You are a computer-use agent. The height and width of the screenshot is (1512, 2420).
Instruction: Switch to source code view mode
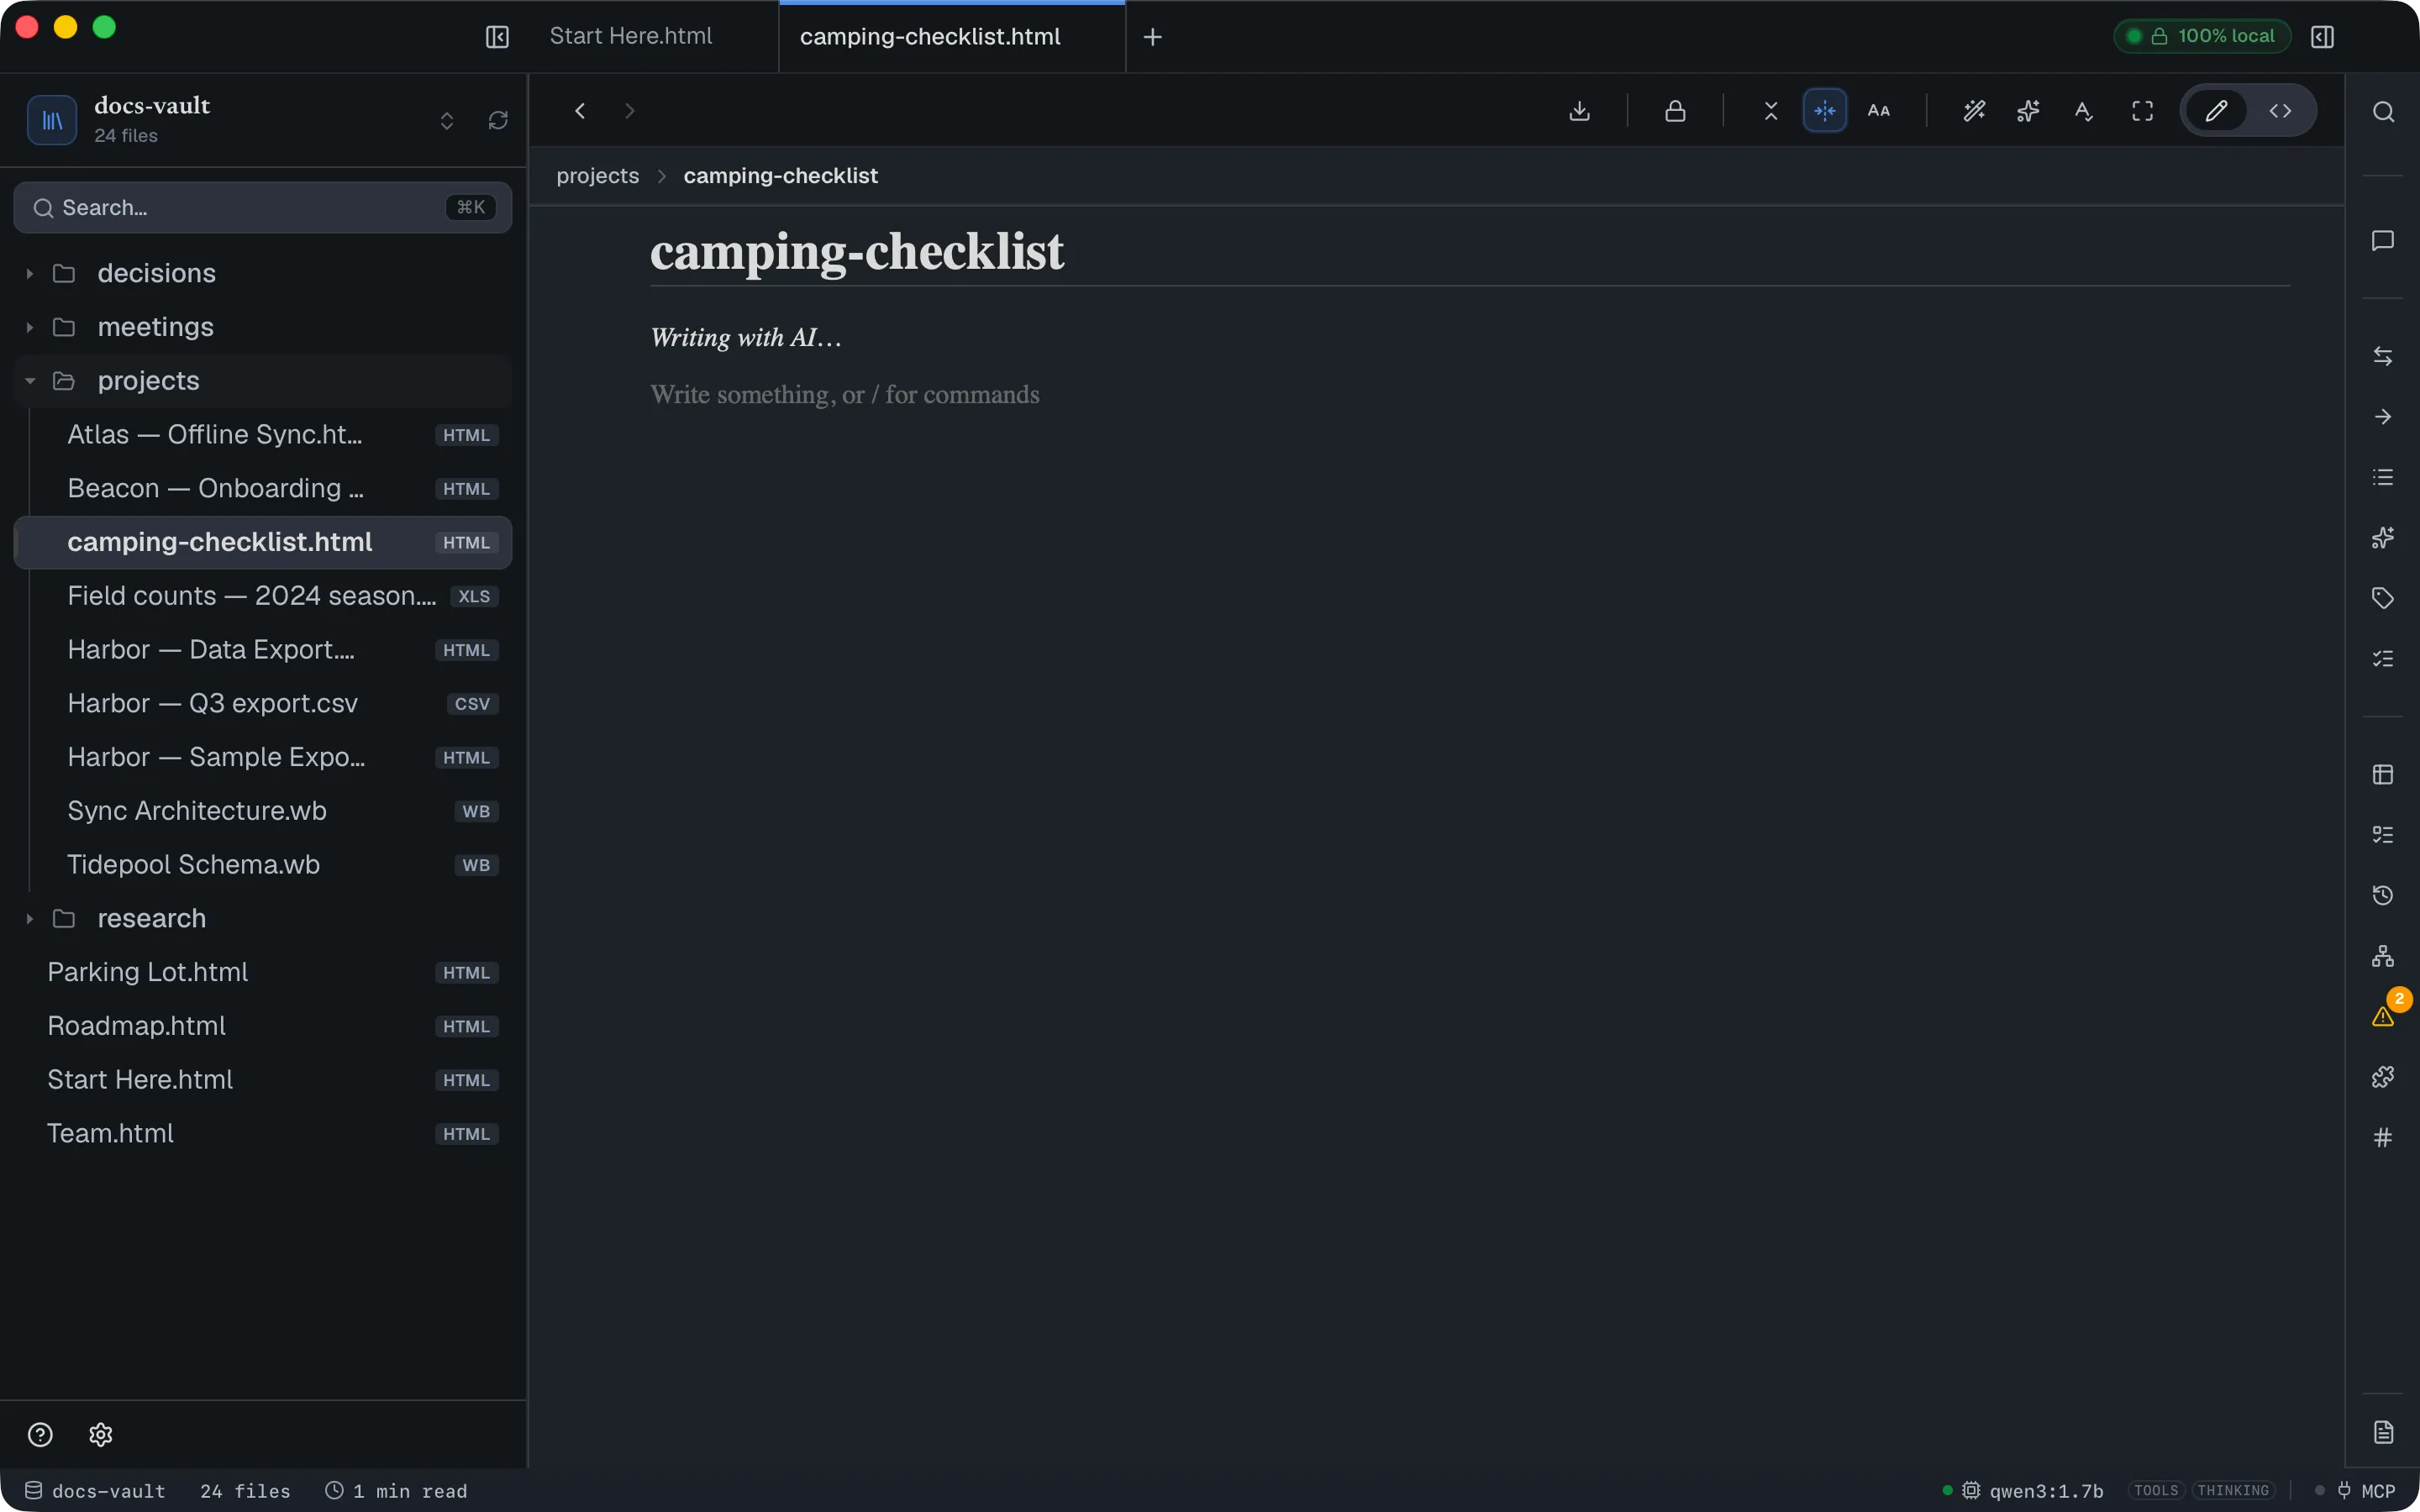(x=2280, y=111)
